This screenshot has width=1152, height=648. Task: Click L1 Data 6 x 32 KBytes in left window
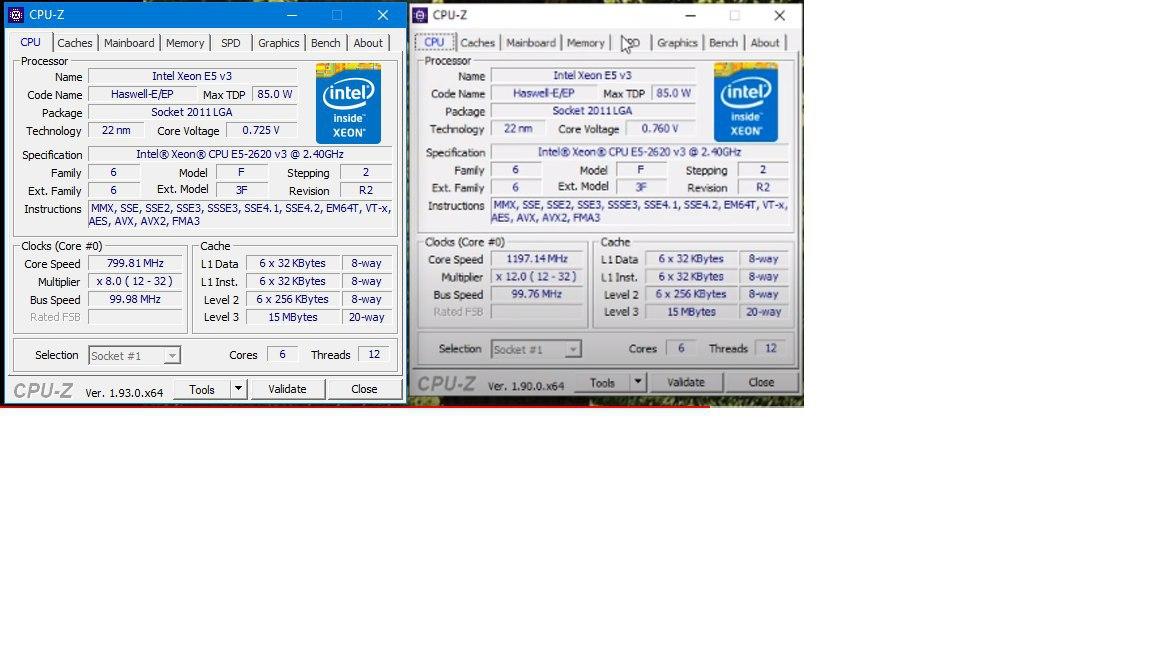pyautogui.click(x=293, y=263)
